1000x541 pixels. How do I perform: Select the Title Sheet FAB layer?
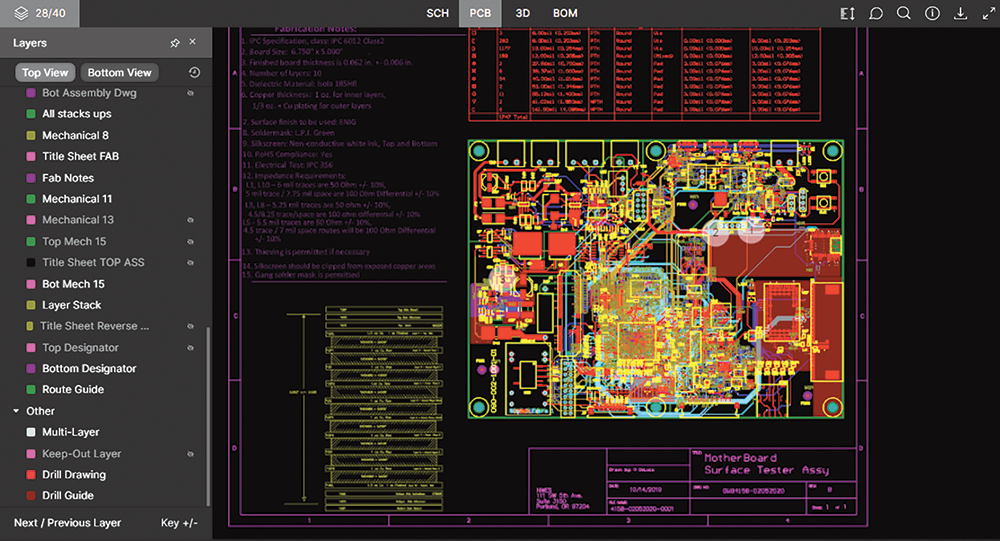pyautogui.click(x=80, y=156)
